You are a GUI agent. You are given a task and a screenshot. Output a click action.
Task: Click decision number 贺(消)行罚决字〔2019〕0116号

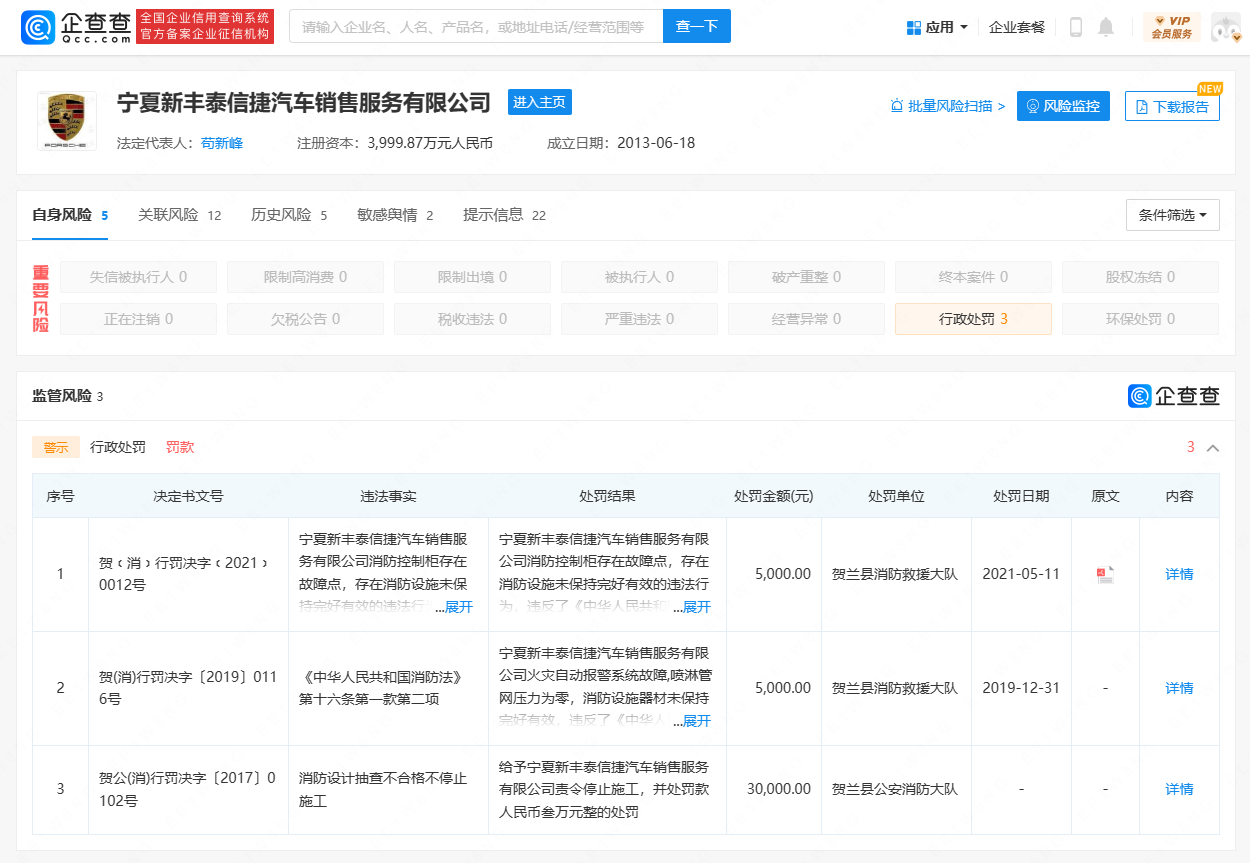187,688
